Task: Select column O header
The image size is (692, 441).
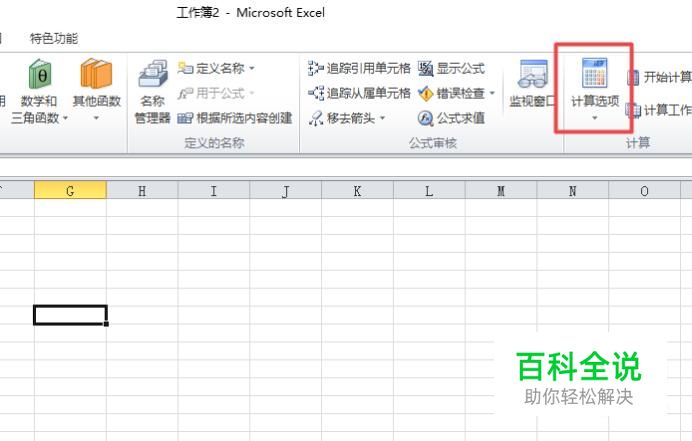Action: point(644,191)
